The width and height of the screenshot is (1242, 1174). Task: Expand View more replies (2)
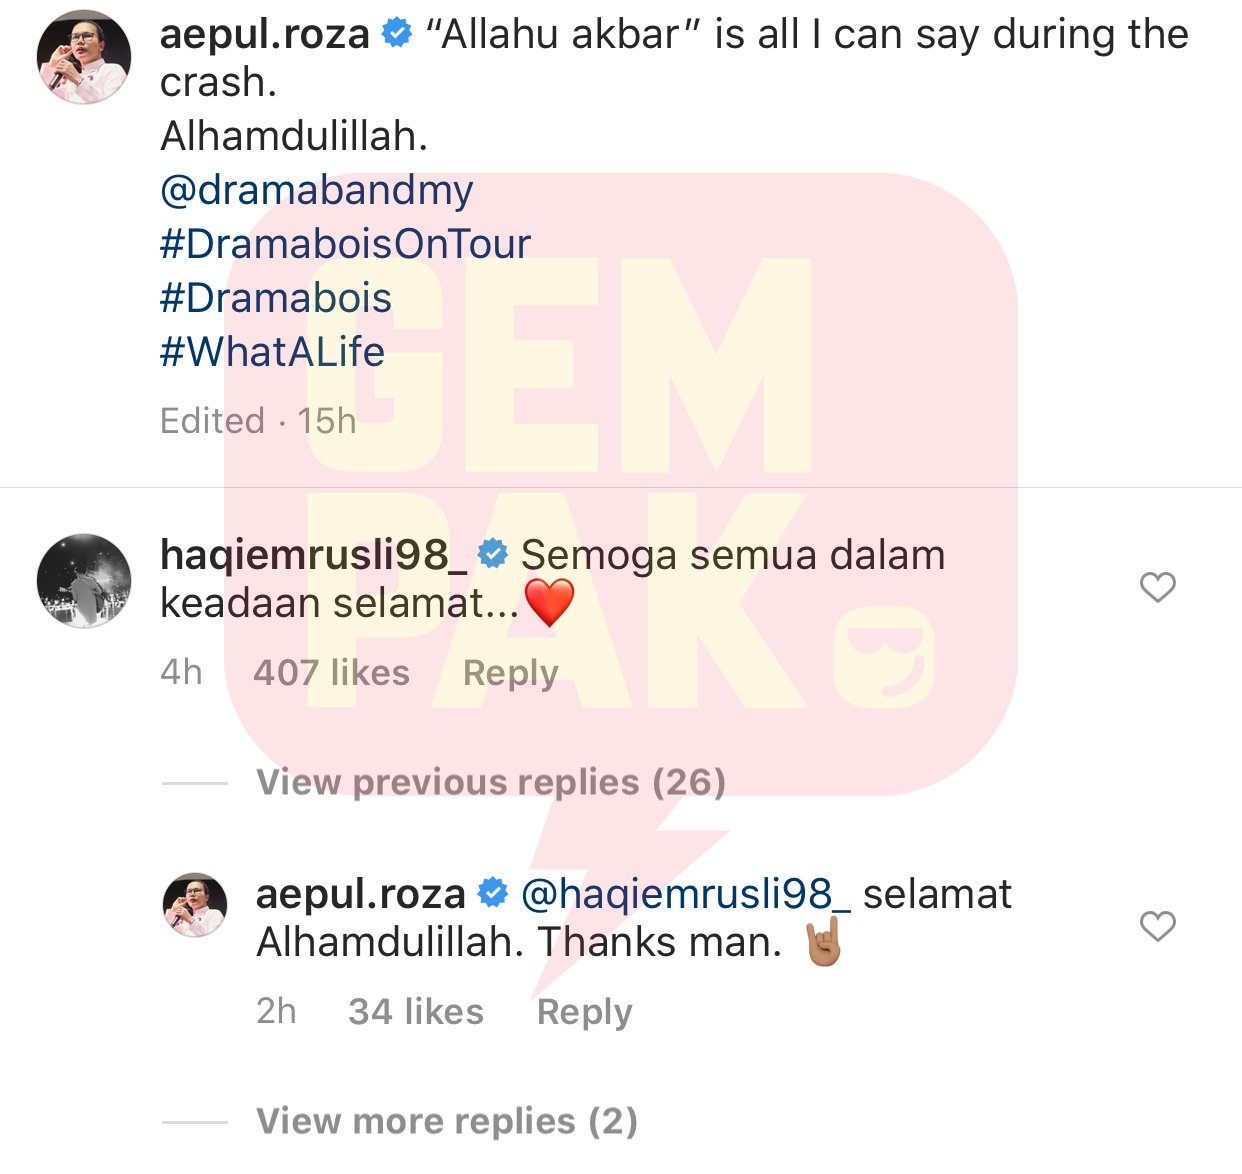coord(447,1121)
